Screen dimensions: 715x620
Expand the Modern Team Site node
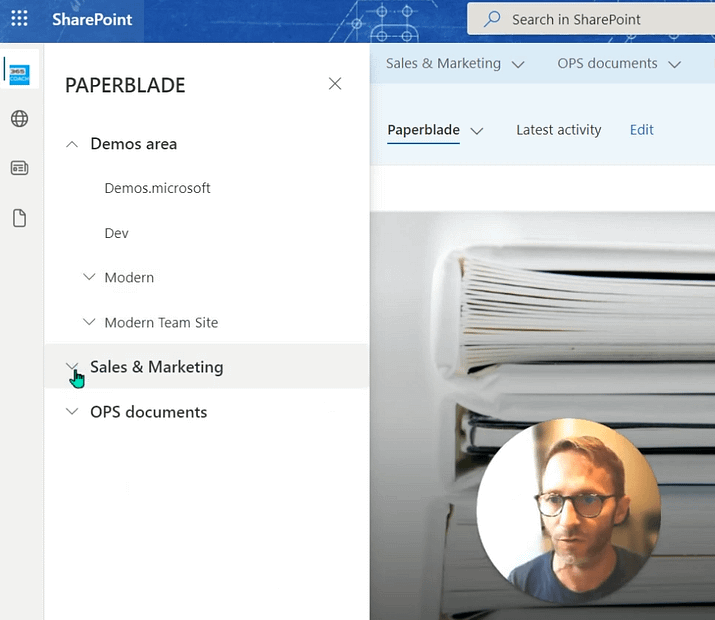(x=89, y=322)
